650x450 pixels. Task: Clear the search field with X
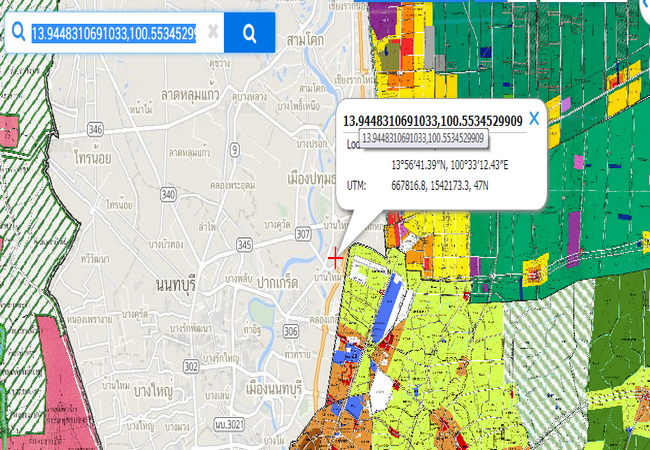click(x=213, y=31)
